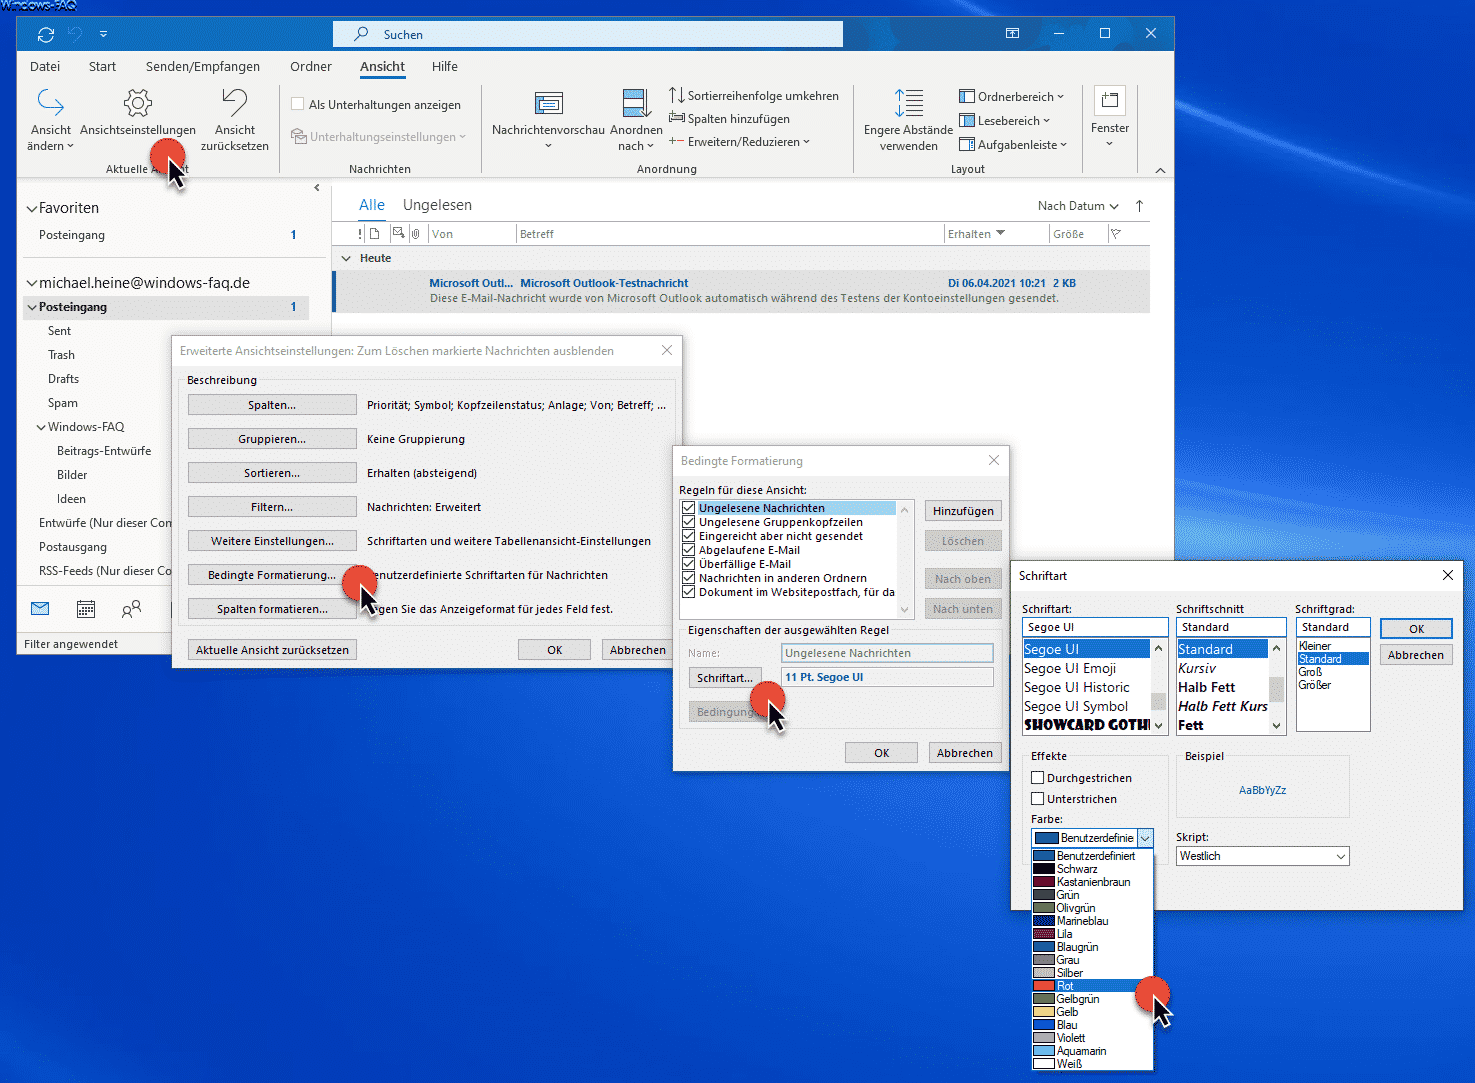
Task: Select Rot color in Farbe list
Action: coord(1092,986)
